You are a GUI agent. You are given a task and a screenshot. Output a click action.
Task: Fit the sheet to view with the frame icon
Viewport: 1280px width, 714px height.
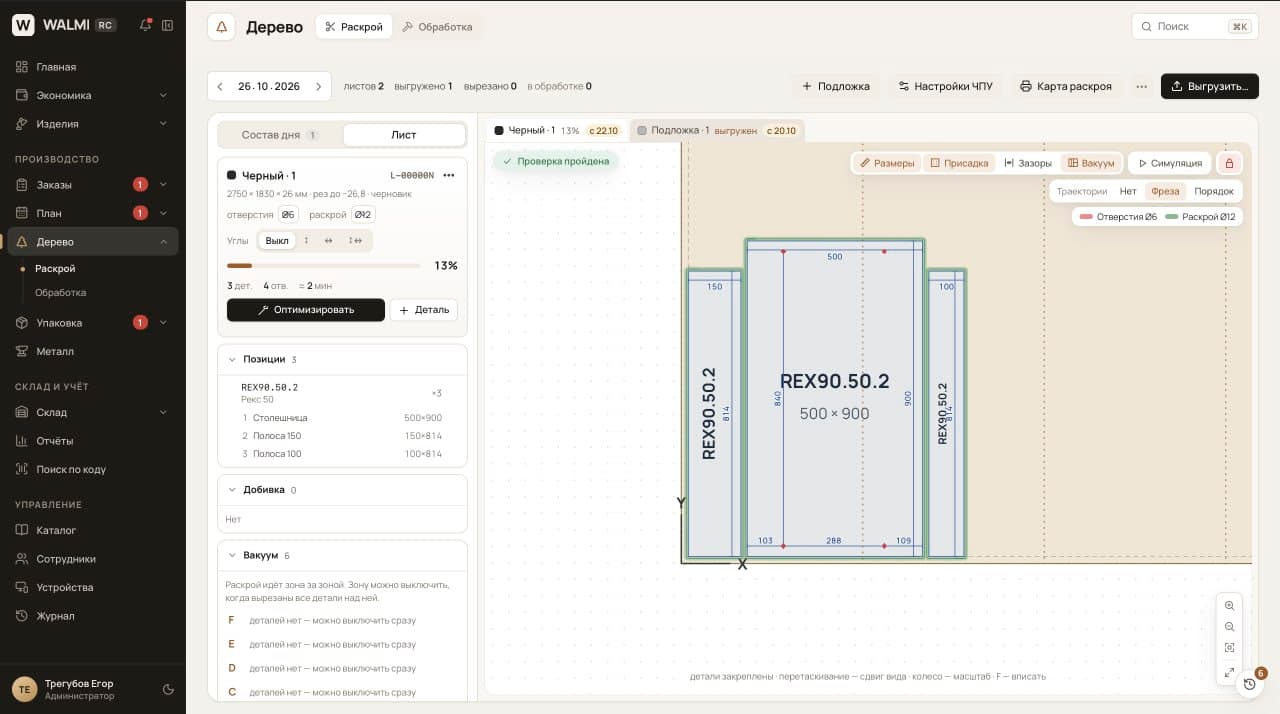1229,648
